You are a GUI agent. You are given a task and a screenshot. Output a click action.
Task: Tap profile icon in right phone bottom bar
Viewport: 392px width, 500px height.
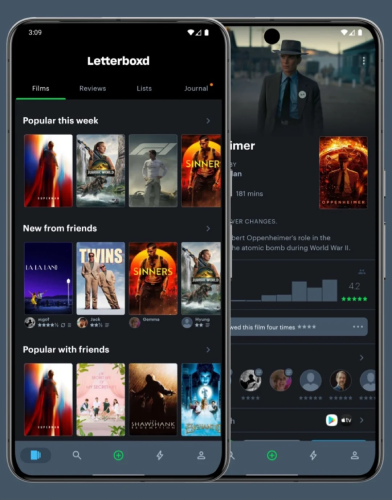355,455
